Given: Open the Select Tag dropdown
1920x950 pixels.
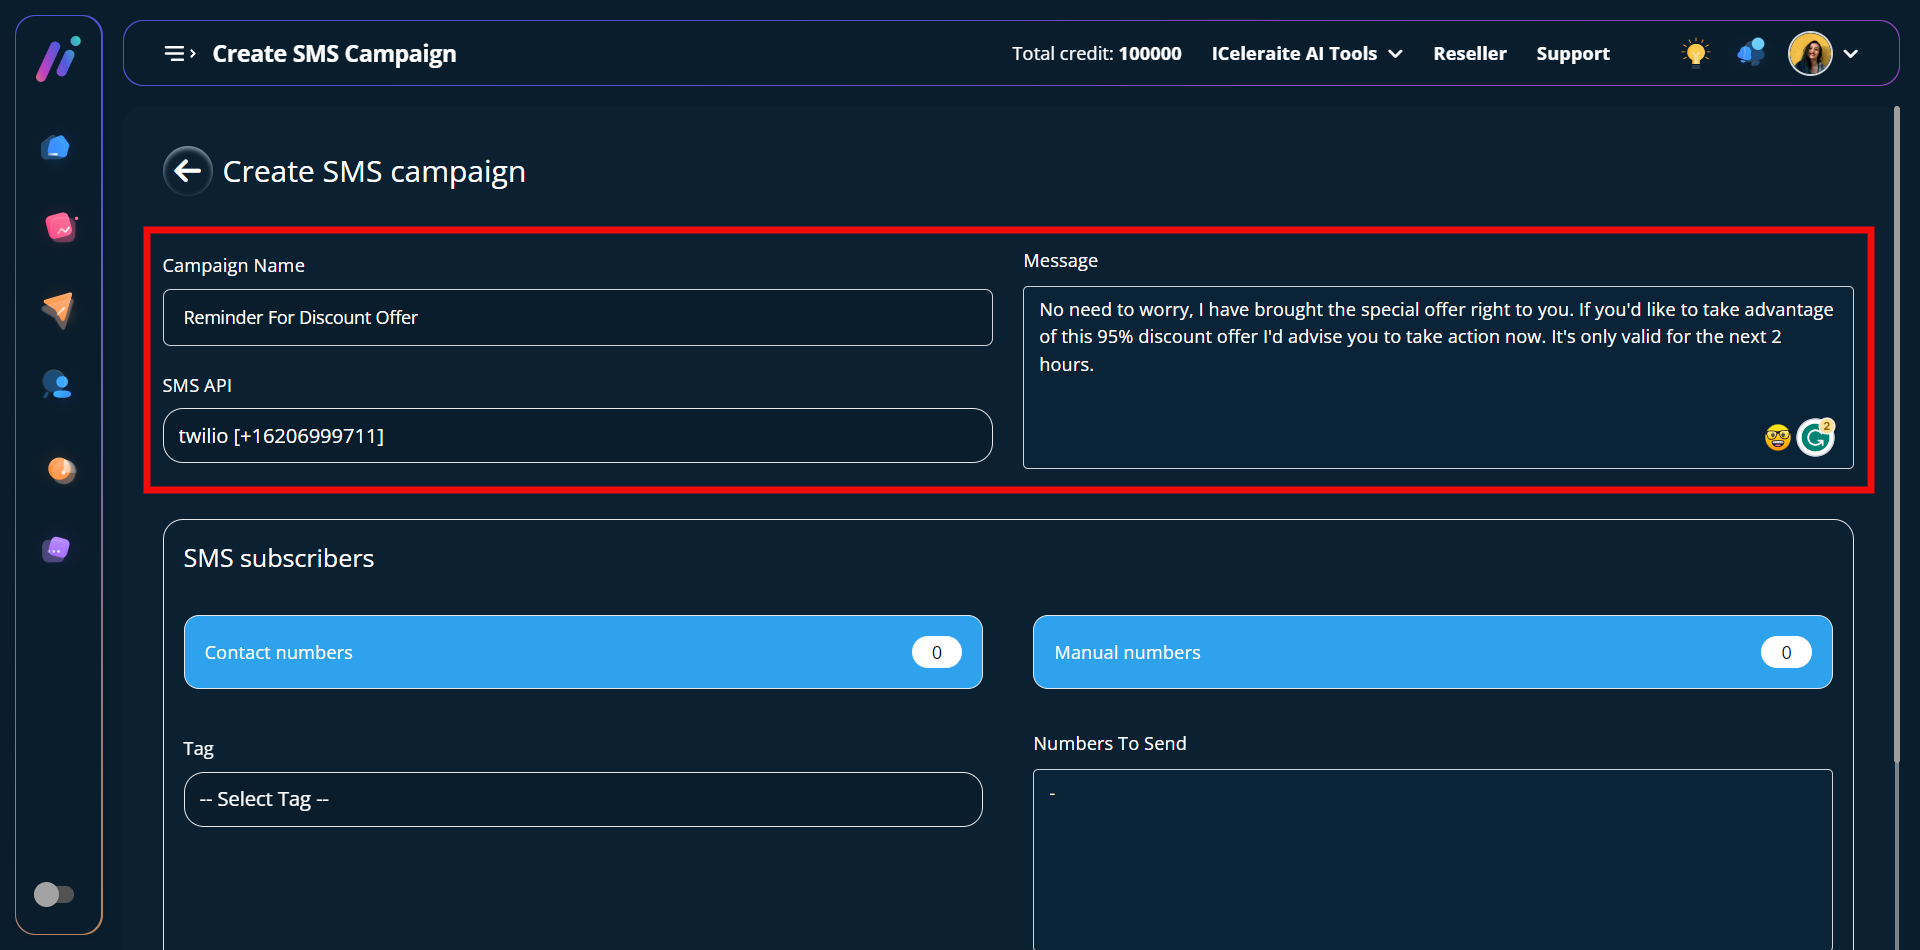Looking at the screenshot, I should point(582,799).
